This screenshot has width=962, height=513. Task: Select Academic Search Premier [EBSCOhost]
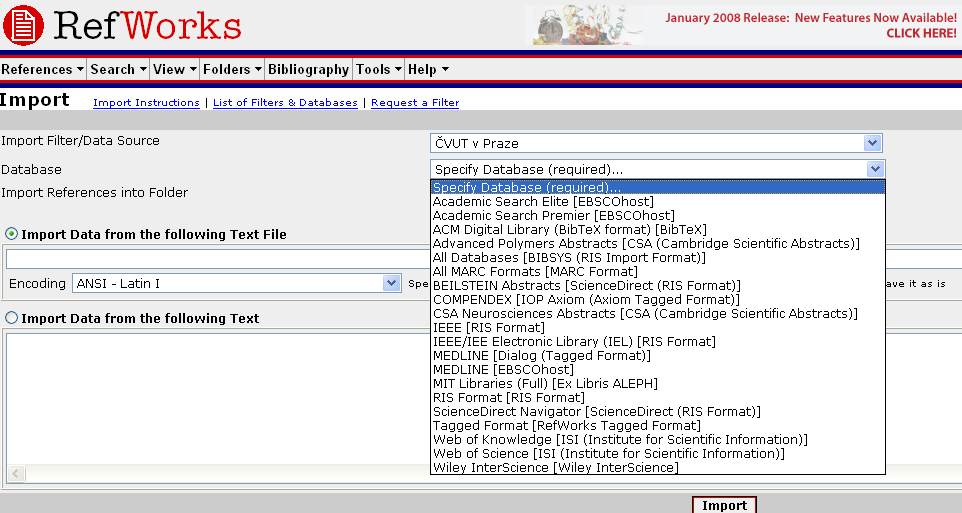point(658,215)
